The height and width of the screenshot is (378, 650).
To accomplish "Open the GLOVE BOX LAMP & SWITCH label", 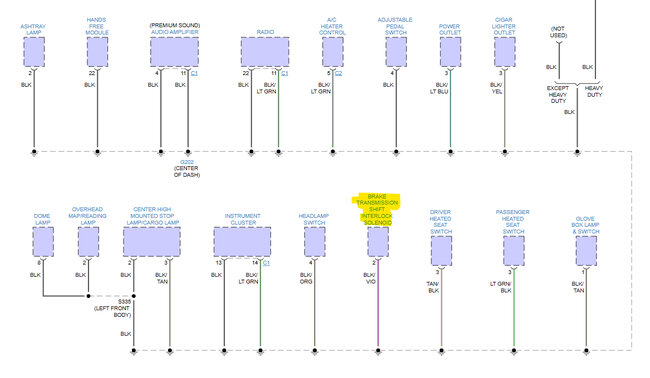I will coord(585,225).
